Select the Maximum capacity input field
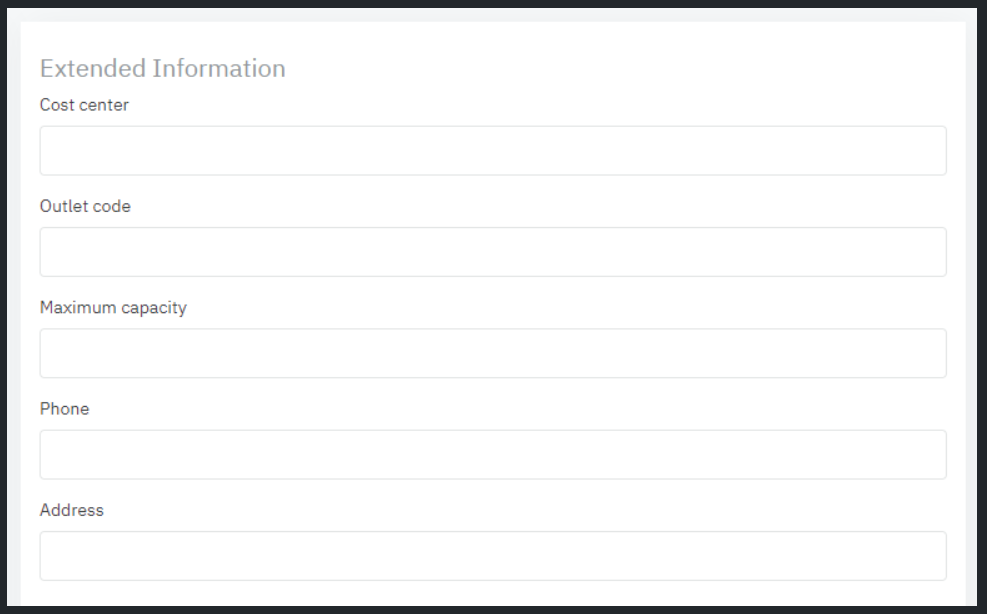 [x=493, y=353]
